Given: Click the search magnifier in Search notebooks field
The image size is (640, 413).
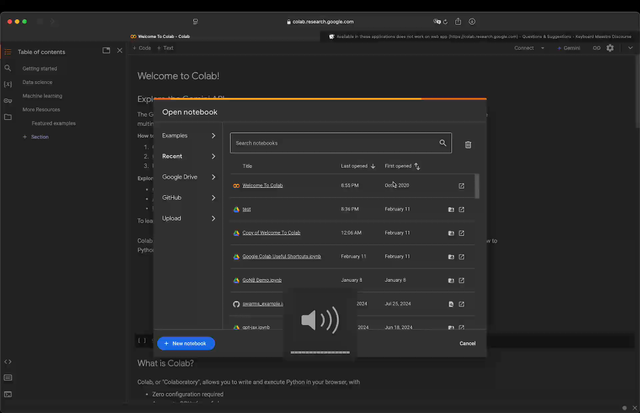Looking at the screenshot, I should tap(442, 143).
